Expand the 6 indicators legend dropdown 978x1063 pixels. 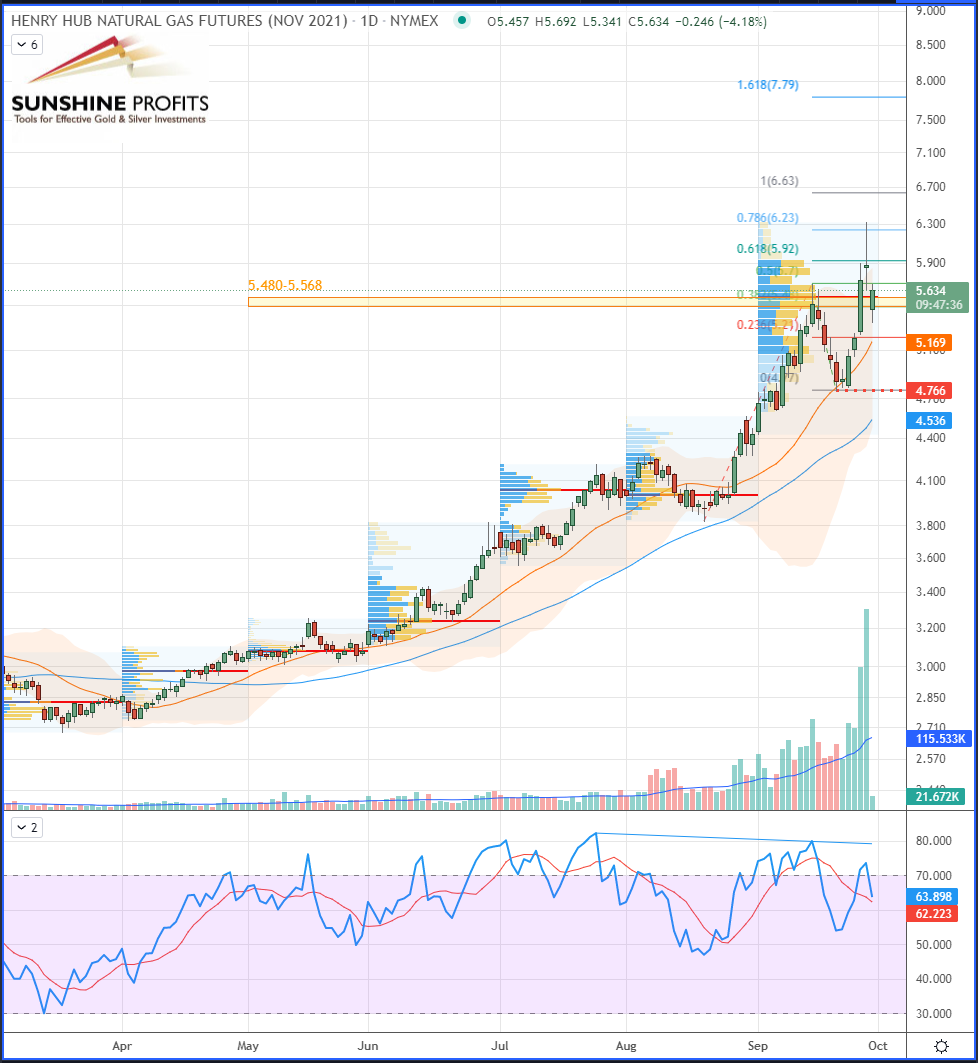pyautogui.click(x=28, y=45)
